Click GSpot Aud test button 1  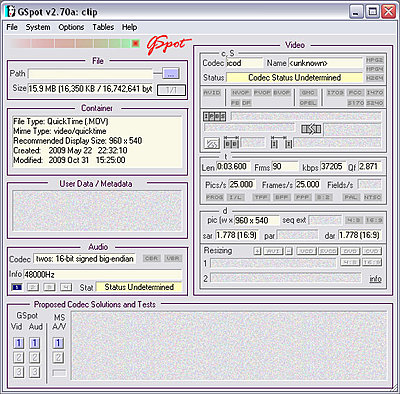[34, 343]
